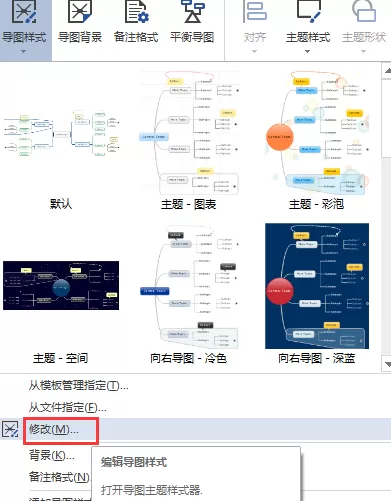Image resolution: width=391 pixels, height=501 pixels.
Task: Click the gallery scrollbar up arrow
Action: [x=387, y=70]
